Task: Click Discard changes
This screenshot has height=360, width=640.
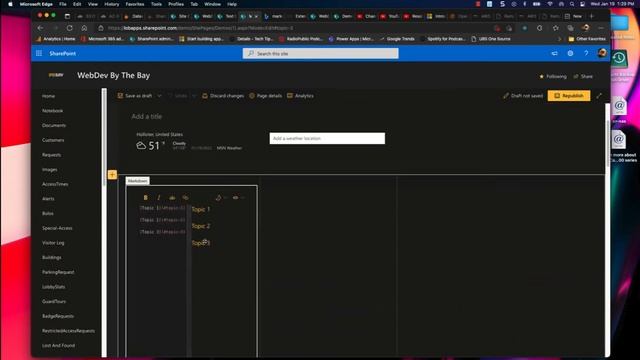Action: click(223, 96)
